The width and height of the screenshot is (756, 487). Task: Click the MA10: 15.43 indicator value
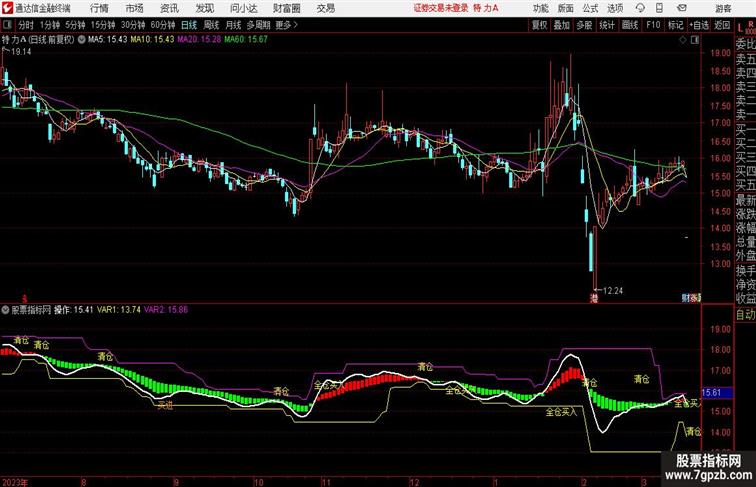(x=152, y=40)
